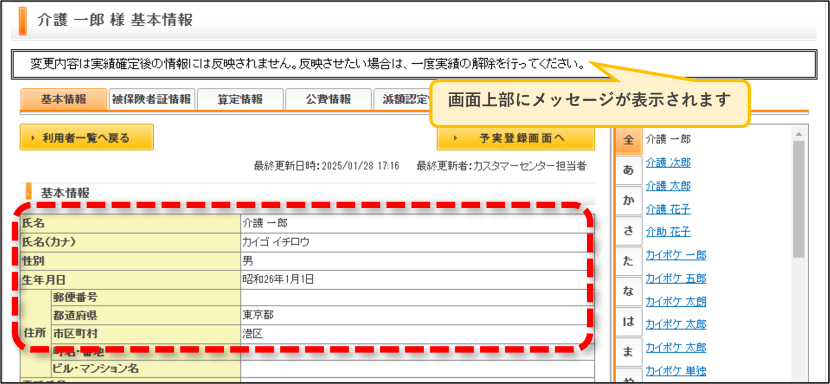Select the 算定情報 tab
The width and height of the screenshot is (830, 384).
tap(240, 99)
